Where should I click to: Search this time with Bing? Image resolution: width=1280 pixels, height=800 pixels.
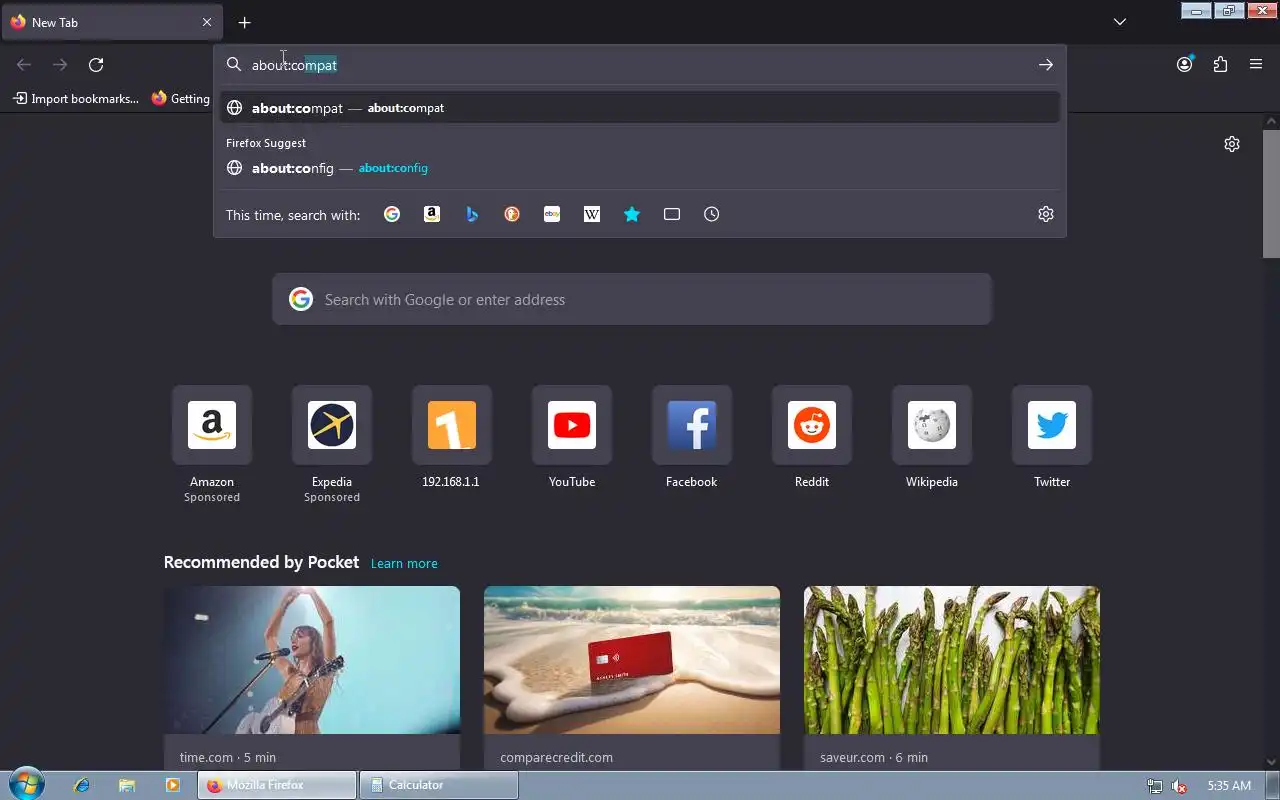[472, 214]
